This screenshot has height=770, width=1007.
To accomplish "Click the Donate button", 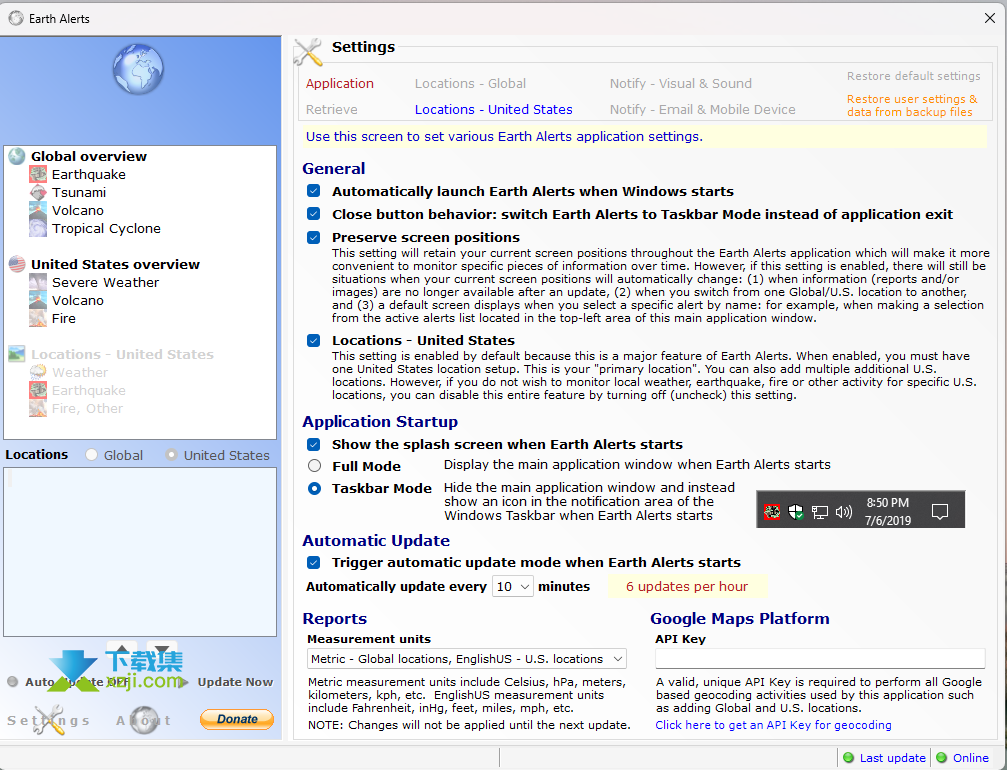I will (237, 719).
